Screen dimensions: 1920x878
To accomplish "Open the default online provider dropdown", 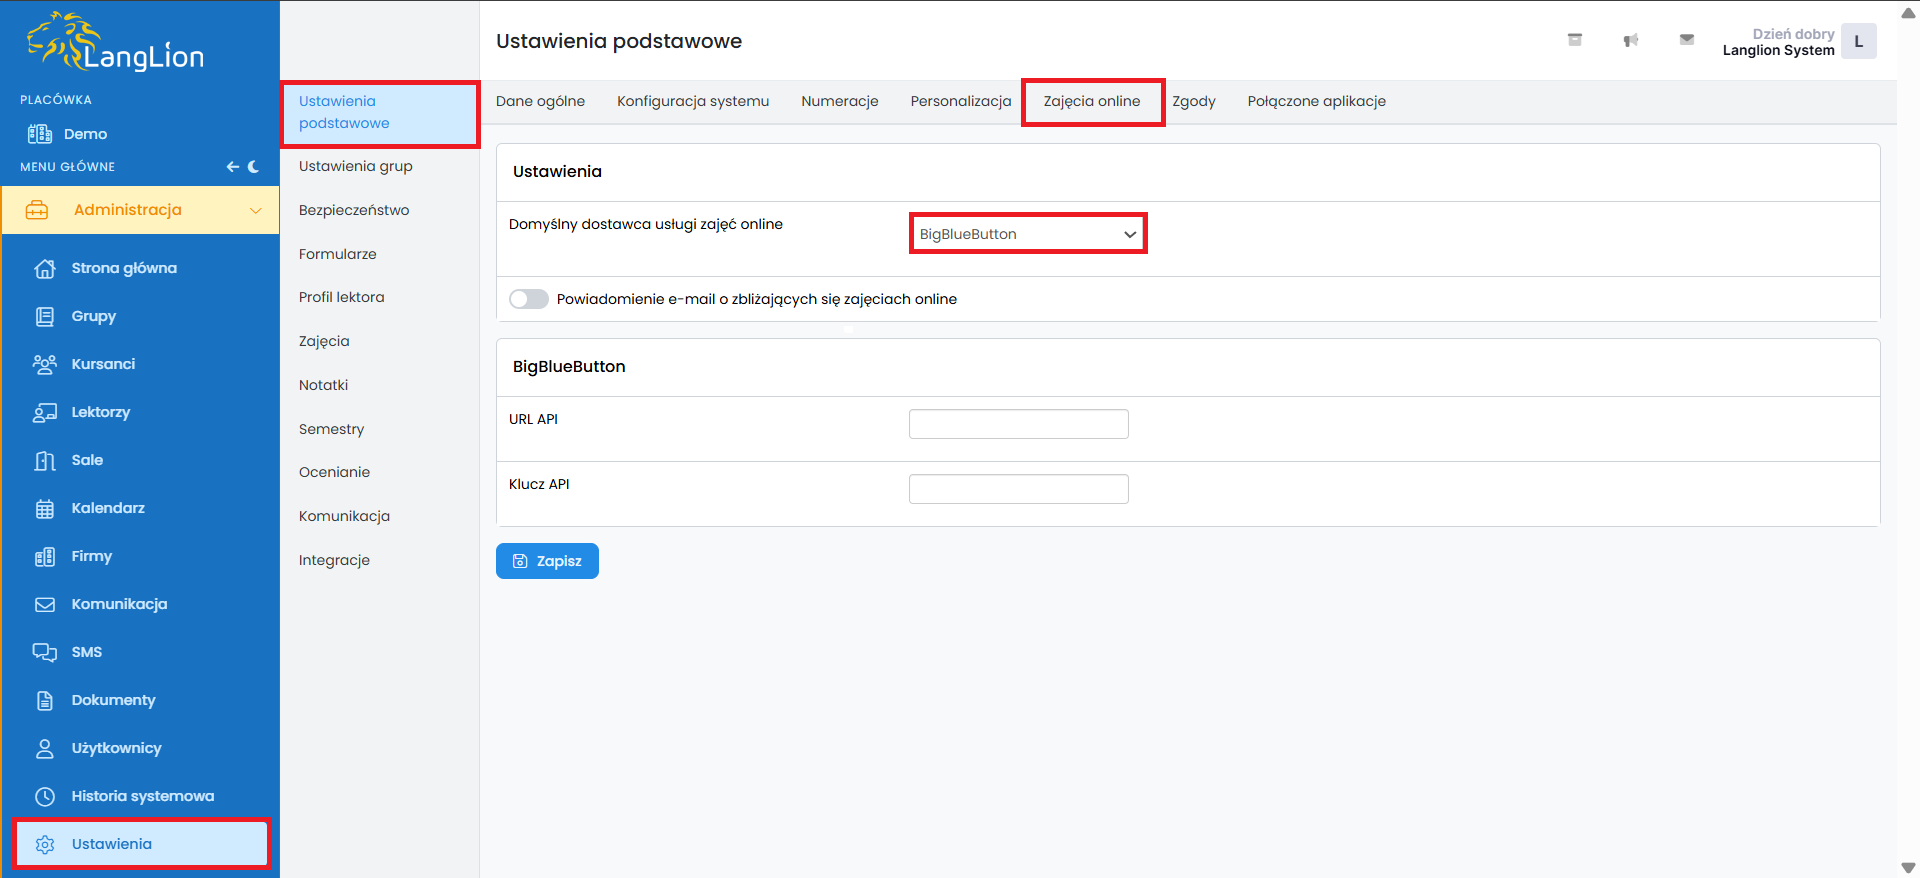I will point(1027,234).
